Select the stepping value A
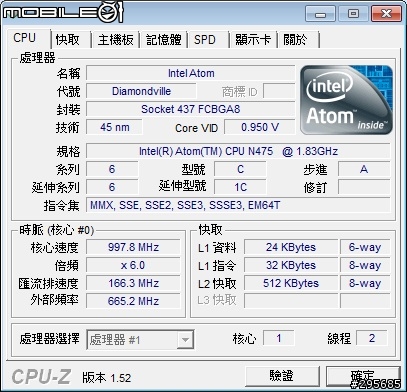Screen dimensions: 407x392 point(364,169)
